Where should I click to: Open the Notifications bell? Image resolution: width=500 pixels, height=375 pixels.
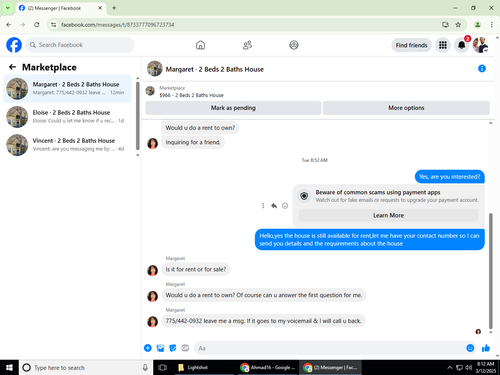tap(461, 45)
